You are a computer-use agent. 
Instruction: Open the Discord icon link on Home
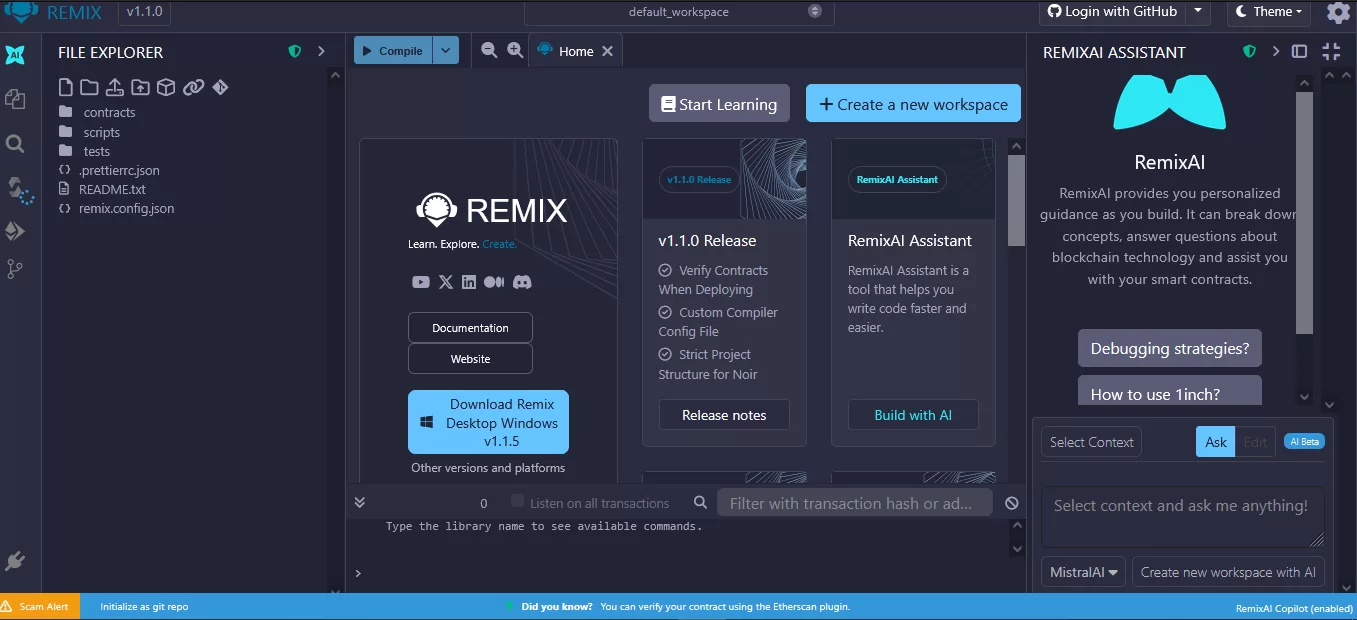pos(522,282)
